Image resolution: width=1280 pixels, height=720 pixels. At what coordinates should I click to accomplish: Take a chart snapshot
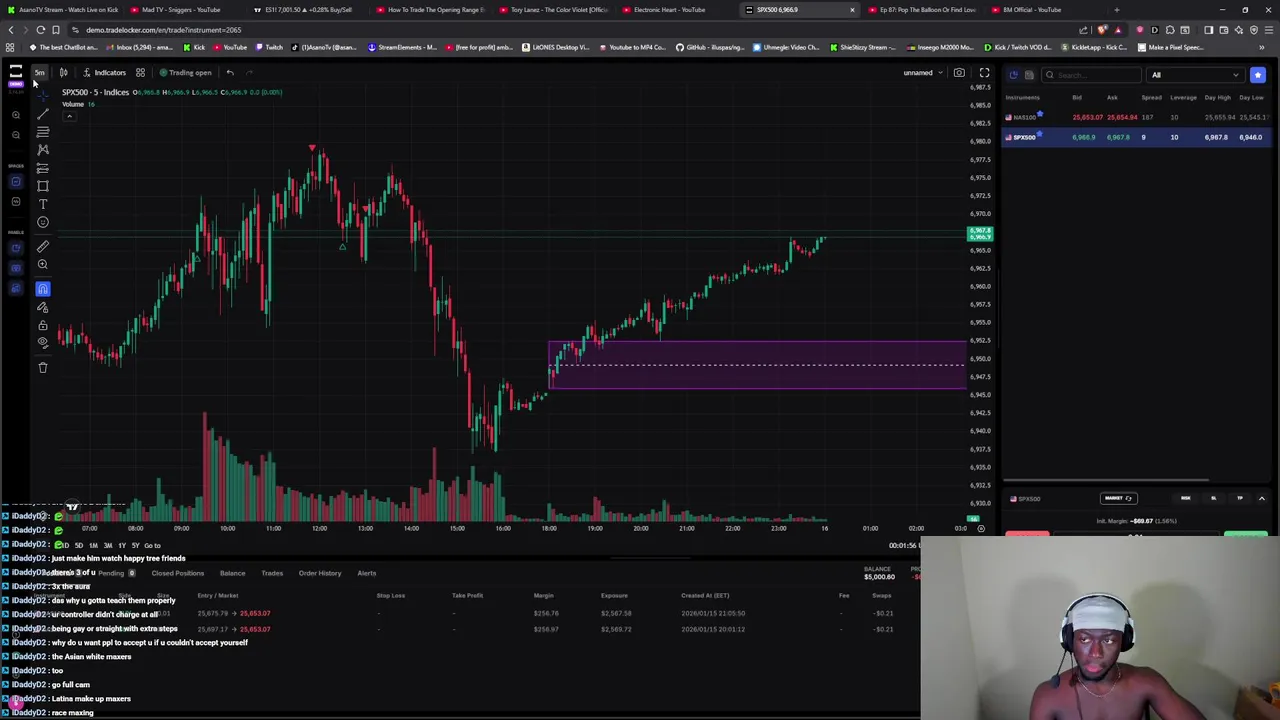(959, 72)
